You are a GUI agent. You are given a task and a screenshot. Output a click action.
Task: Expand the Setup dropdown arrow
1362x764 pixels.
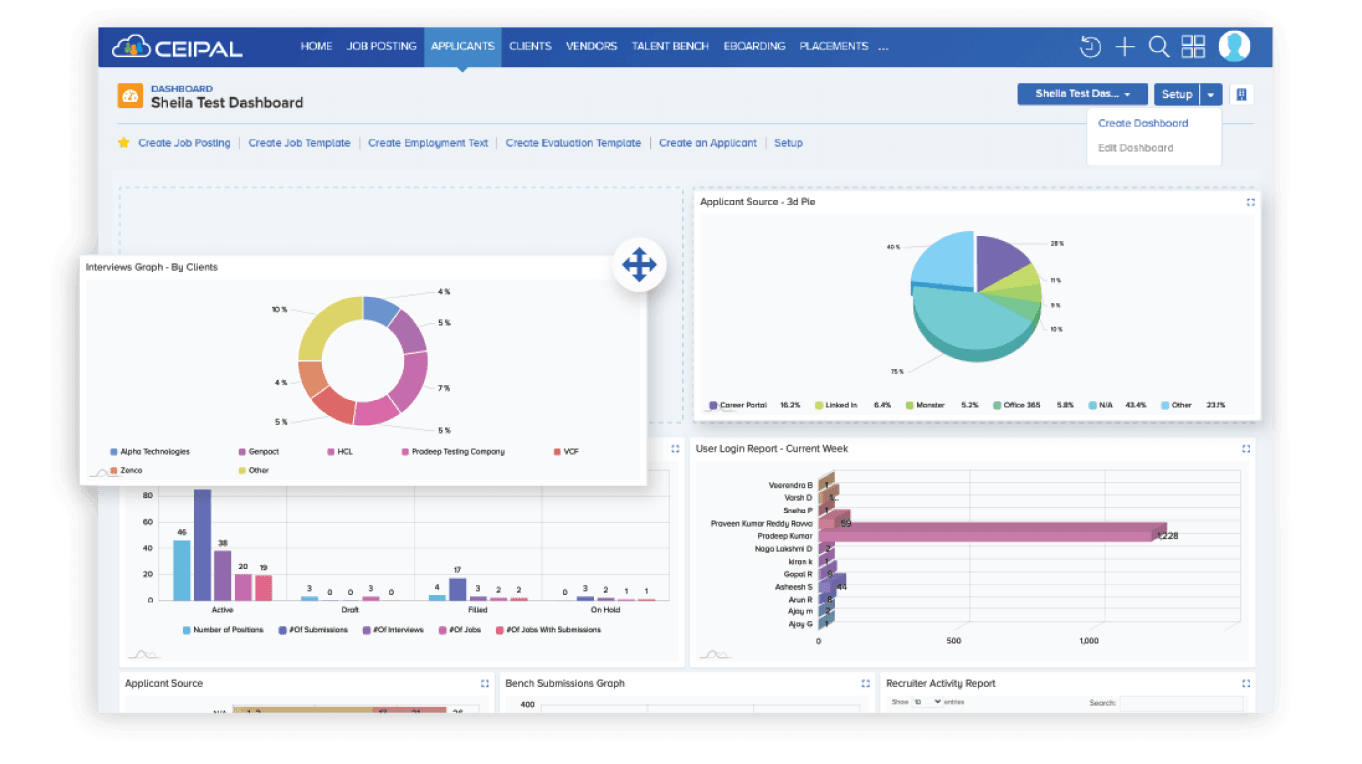pyautogui.click(x=1211, y=94)
